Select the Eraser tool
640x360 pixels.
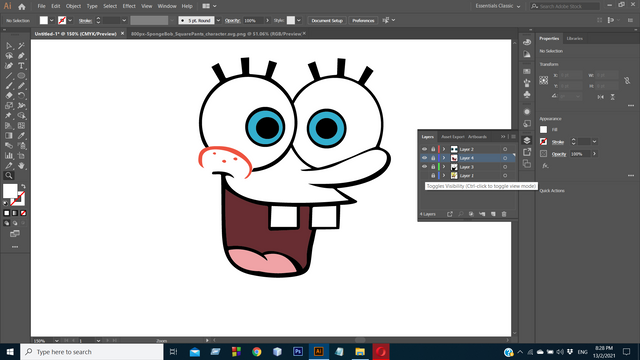(x=9, y=96)
